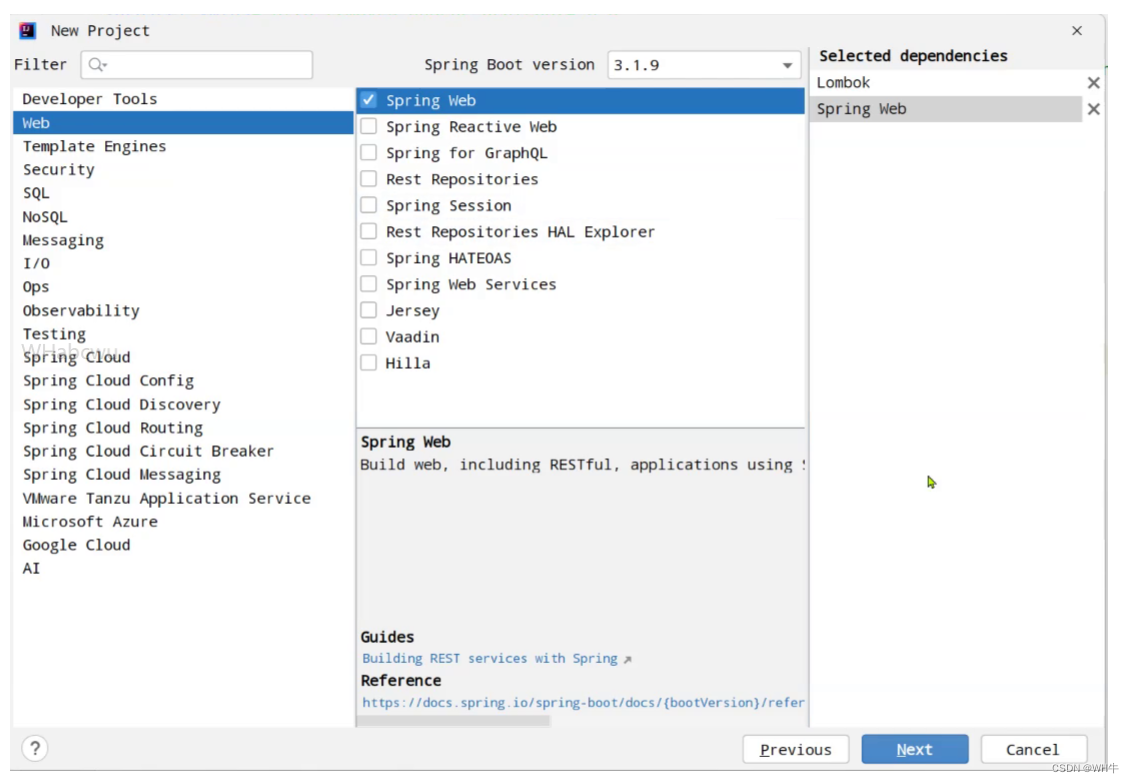1134x783 pixels.
Task: Open the docs.spring.io reference link
Action: click(583, 703)
